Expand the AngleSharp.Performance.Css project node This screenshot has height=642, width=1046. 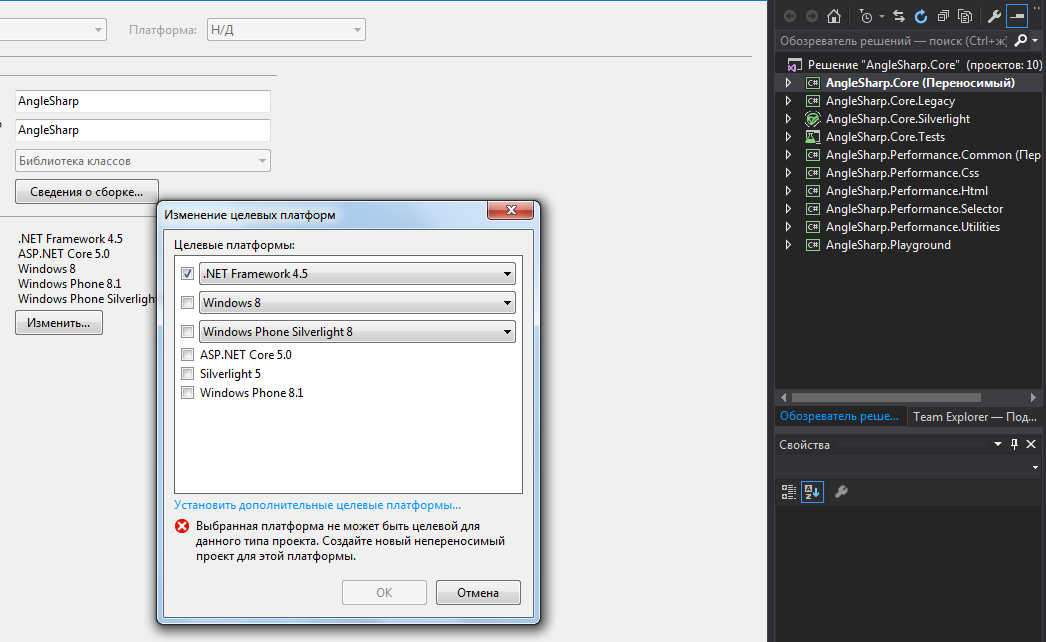[x=788, y=173]
